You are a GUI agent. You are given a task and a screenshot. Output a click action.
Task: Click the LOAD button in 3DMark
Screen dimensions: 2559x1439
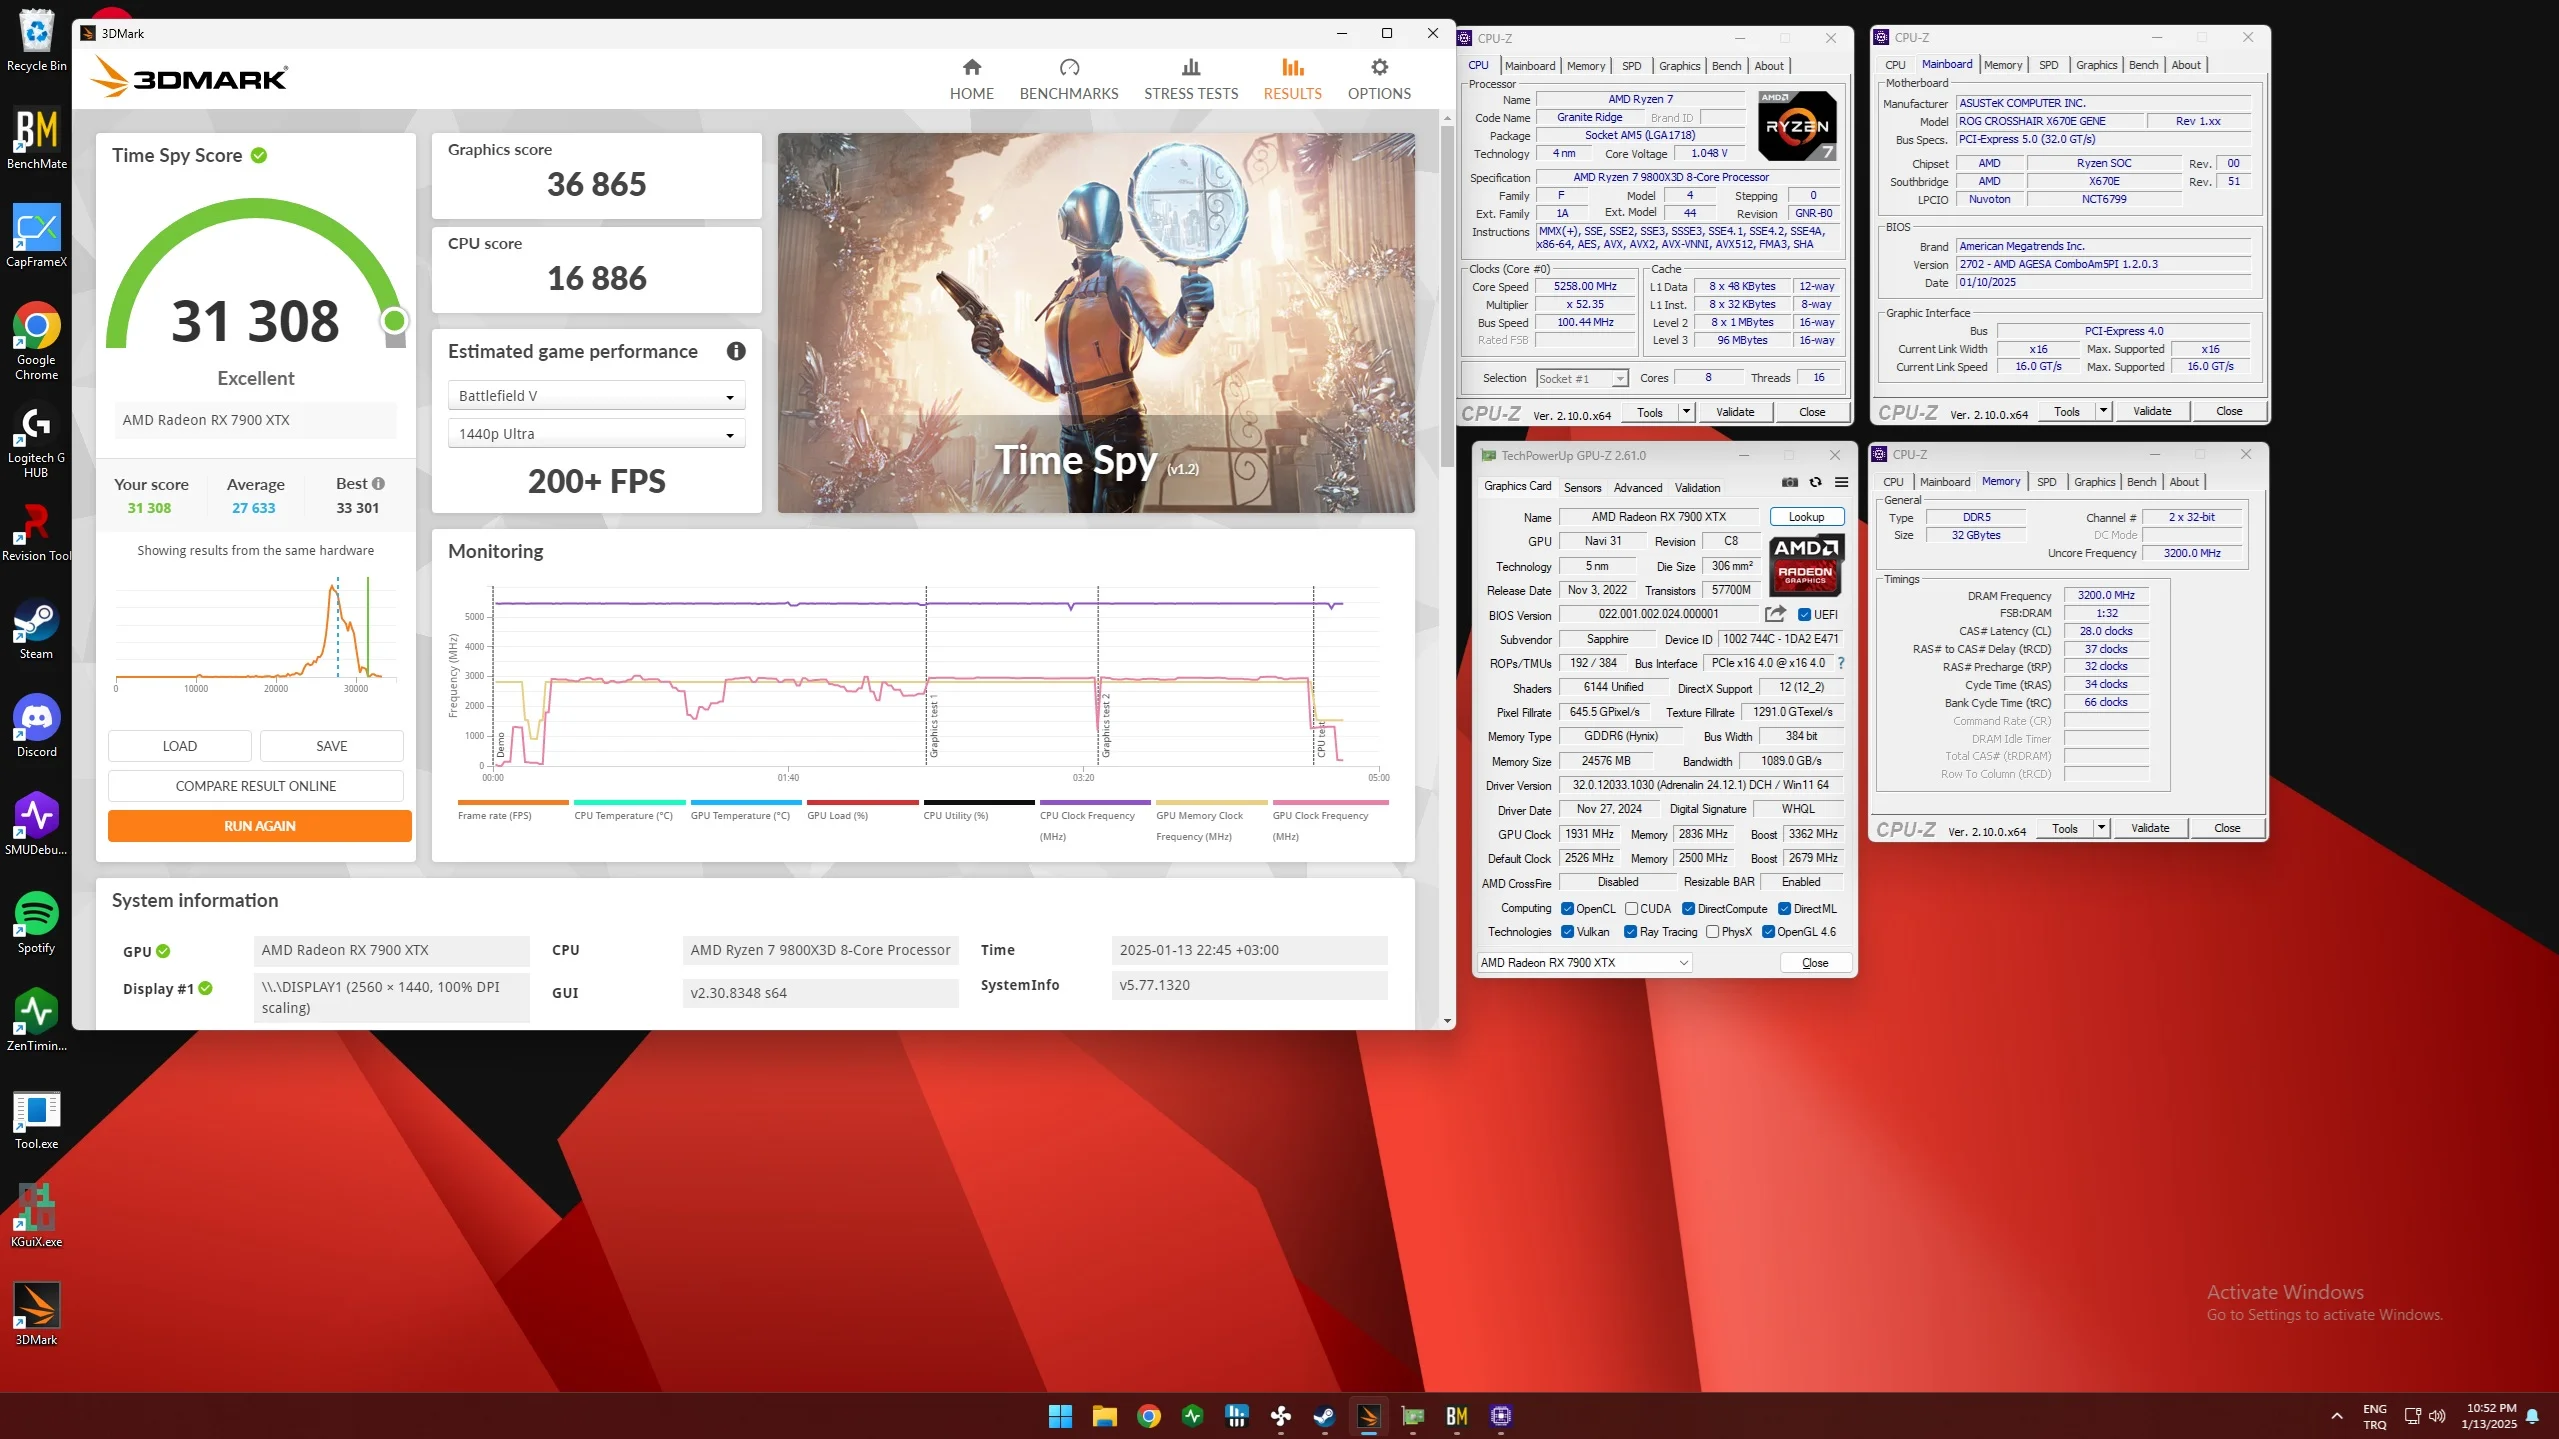point(180,746)
